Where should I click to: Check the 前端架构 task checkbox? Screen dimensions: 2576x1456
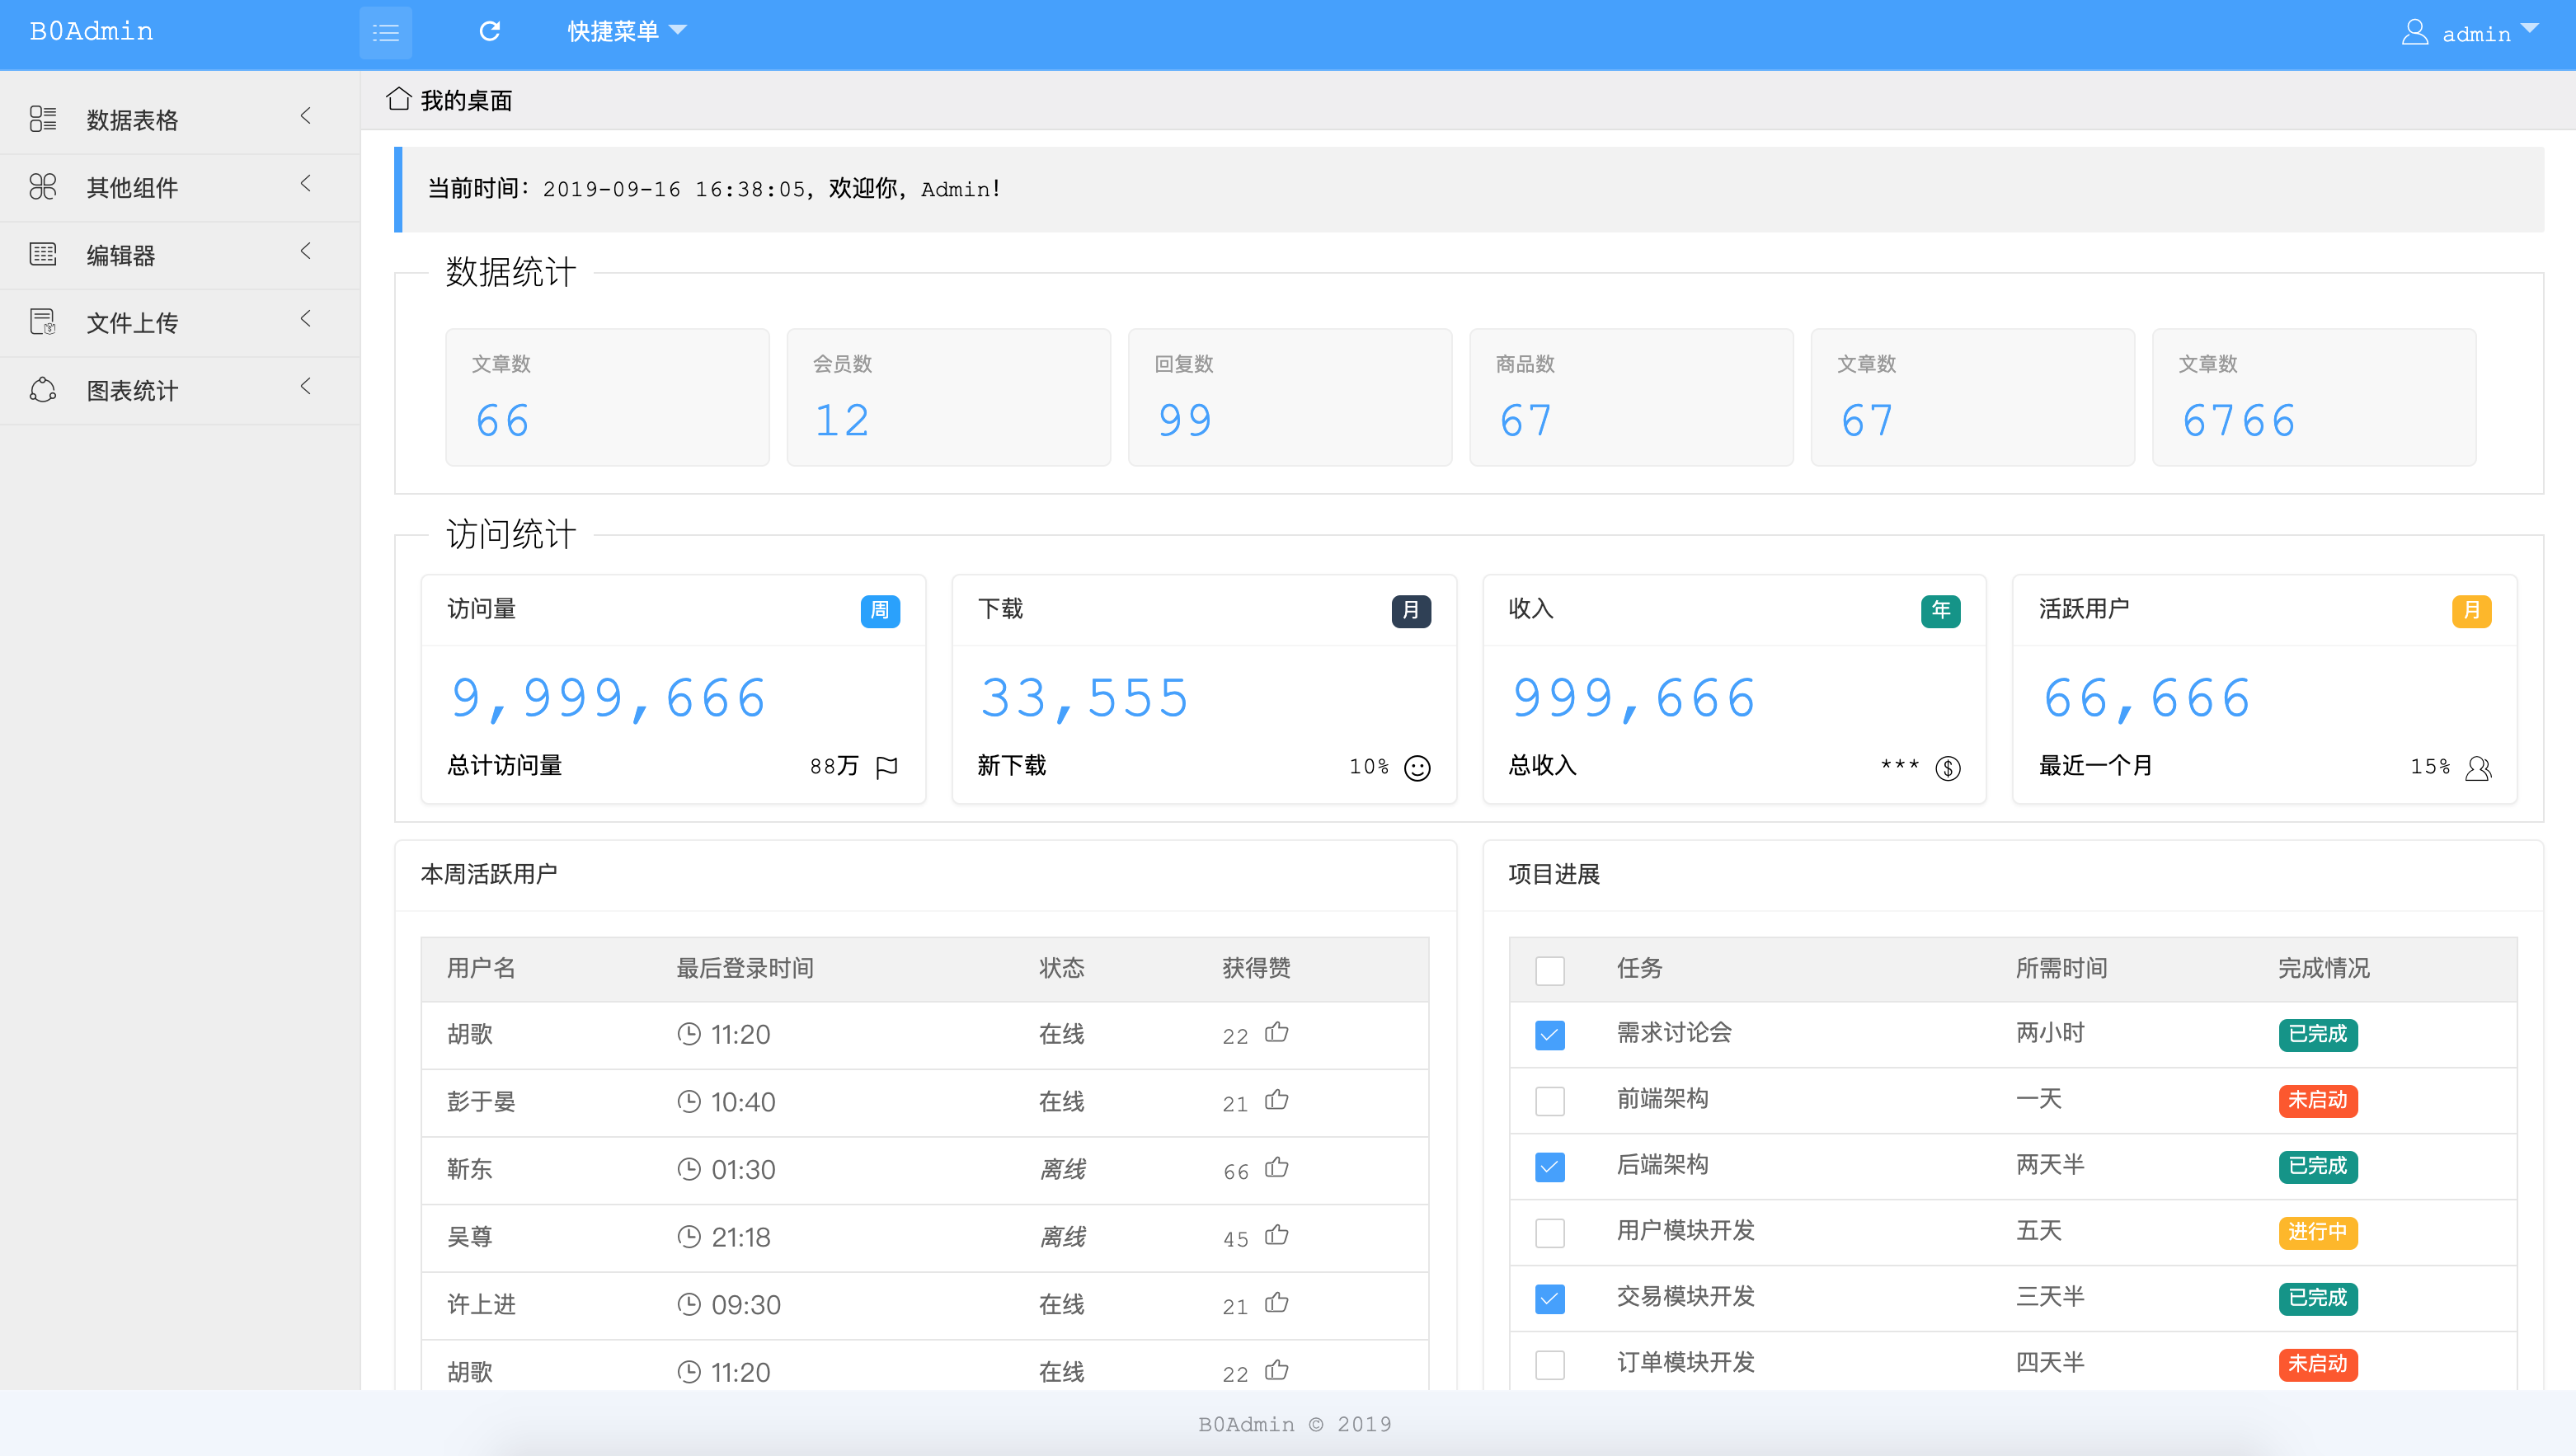1549,1100
